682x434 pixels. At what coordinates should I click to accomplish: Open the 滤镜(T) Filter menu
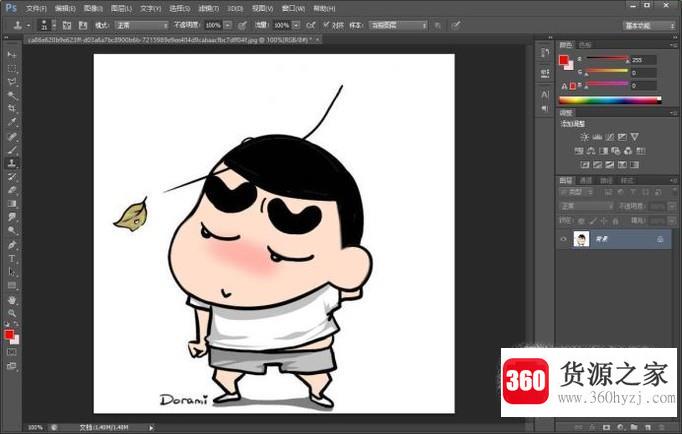(x=208, y=8)
